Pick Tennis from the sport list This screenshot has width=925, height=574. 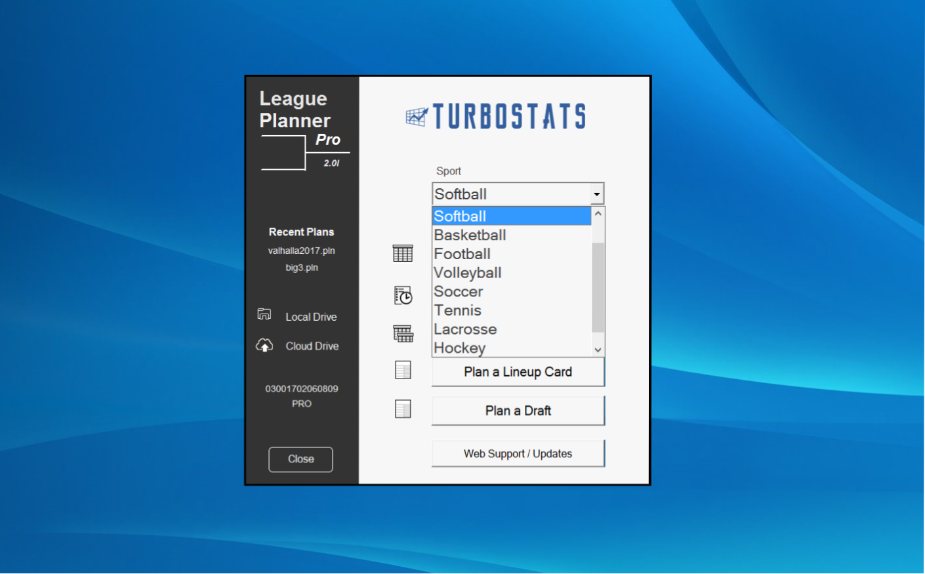tap(511, 310)
